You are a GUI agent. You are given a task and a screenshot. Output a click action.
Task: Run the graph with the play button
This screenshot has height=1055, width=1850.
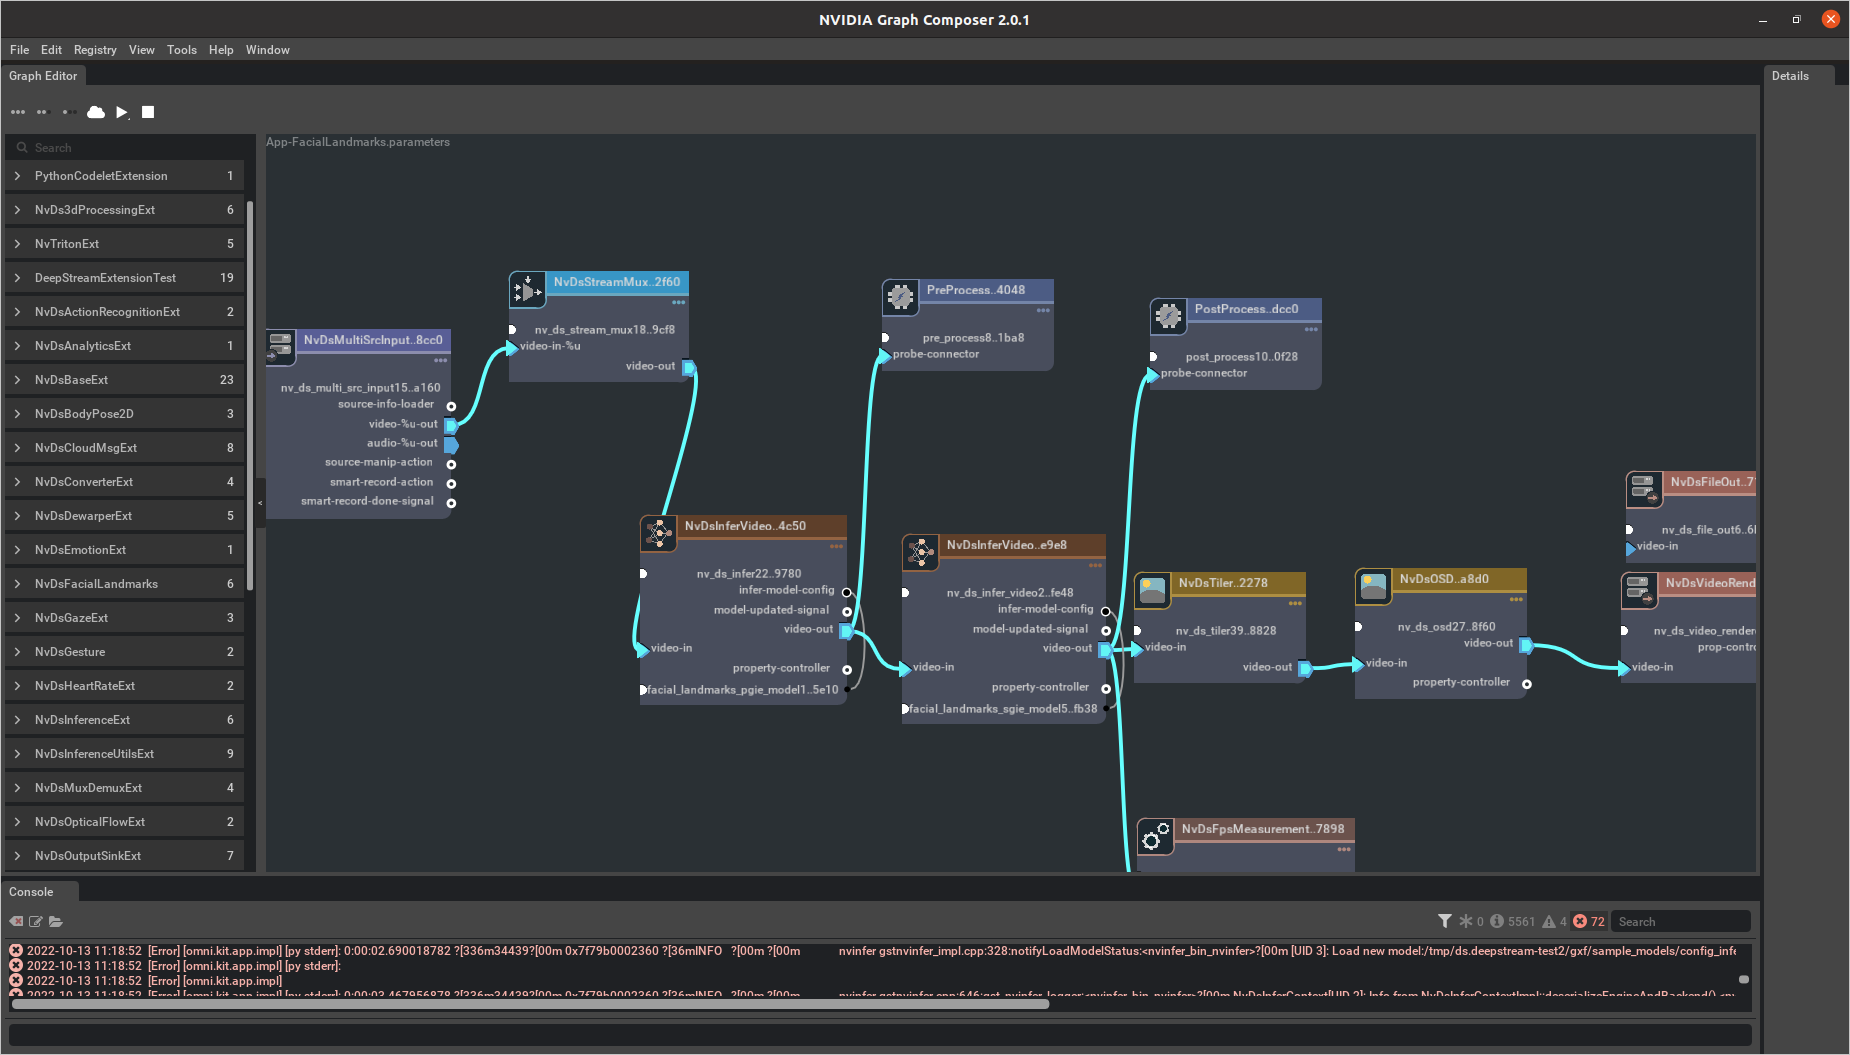point(122,112)
